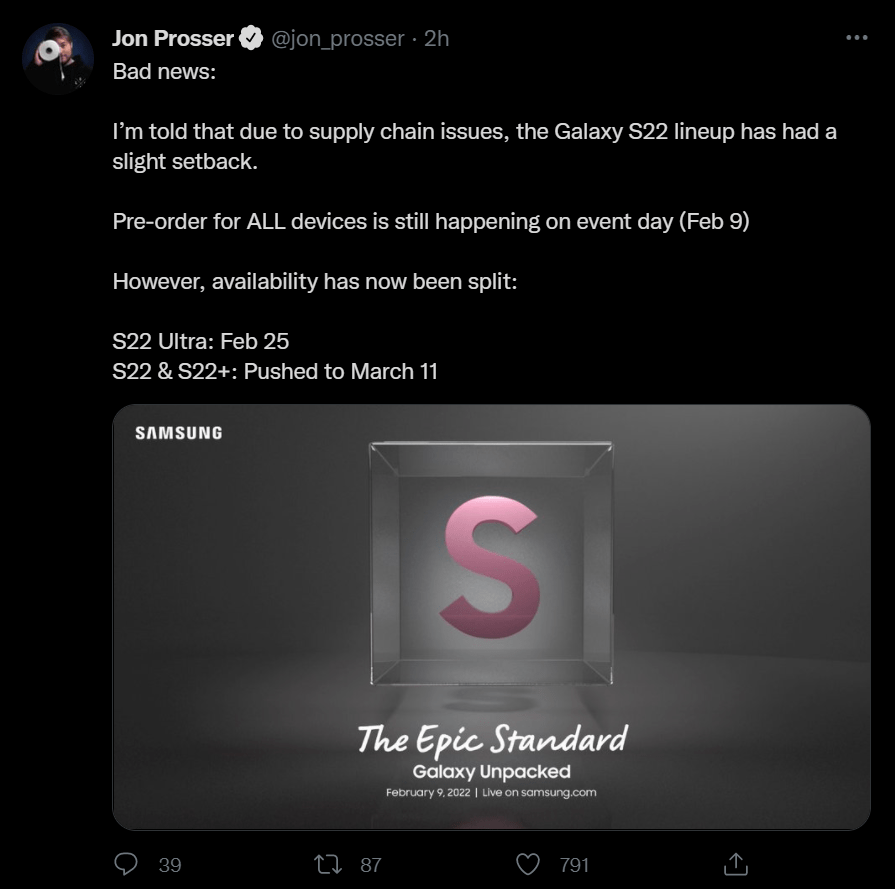Click the Jon Prosser display name

tap(172, 38)
